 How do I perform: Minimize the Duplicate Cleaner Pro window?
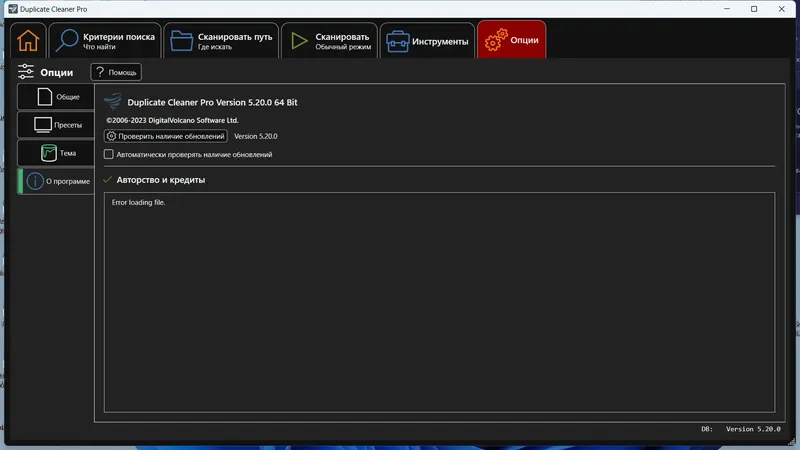pos(727,9)
